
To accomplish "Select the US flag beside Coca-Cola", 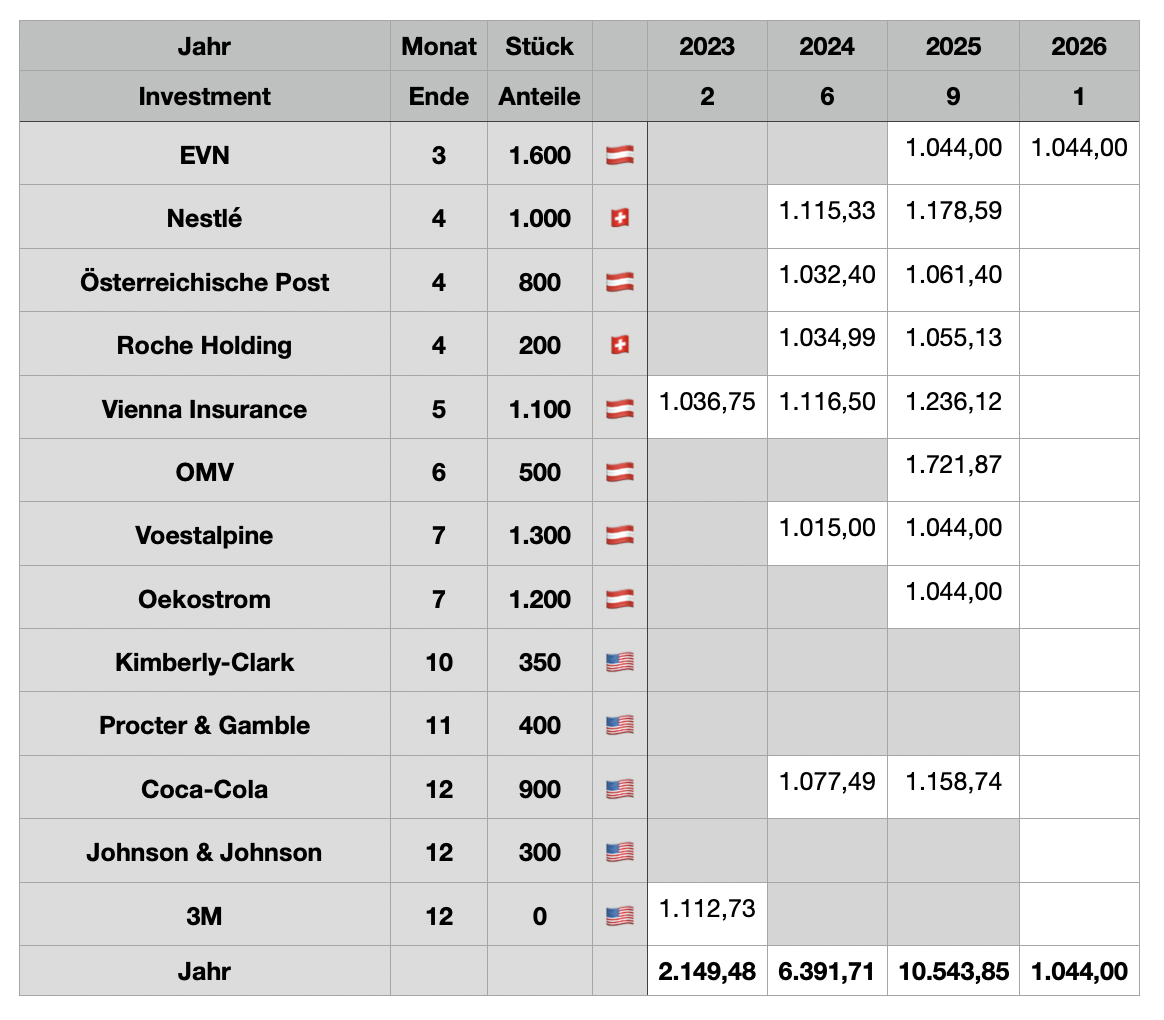I will (x=619, y=789).
